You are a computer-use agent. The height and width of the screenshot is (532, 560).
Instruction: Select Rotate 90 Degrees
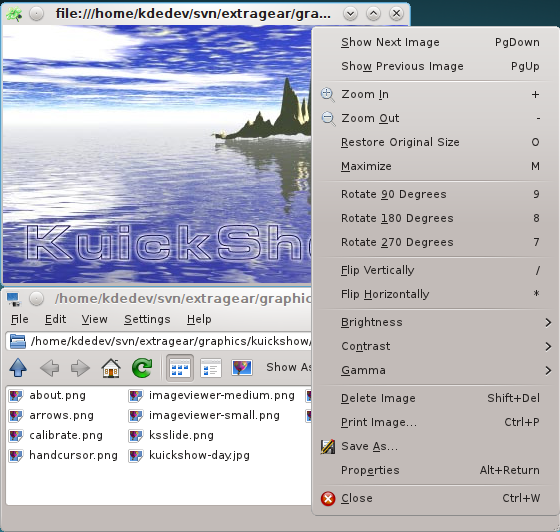436,194
